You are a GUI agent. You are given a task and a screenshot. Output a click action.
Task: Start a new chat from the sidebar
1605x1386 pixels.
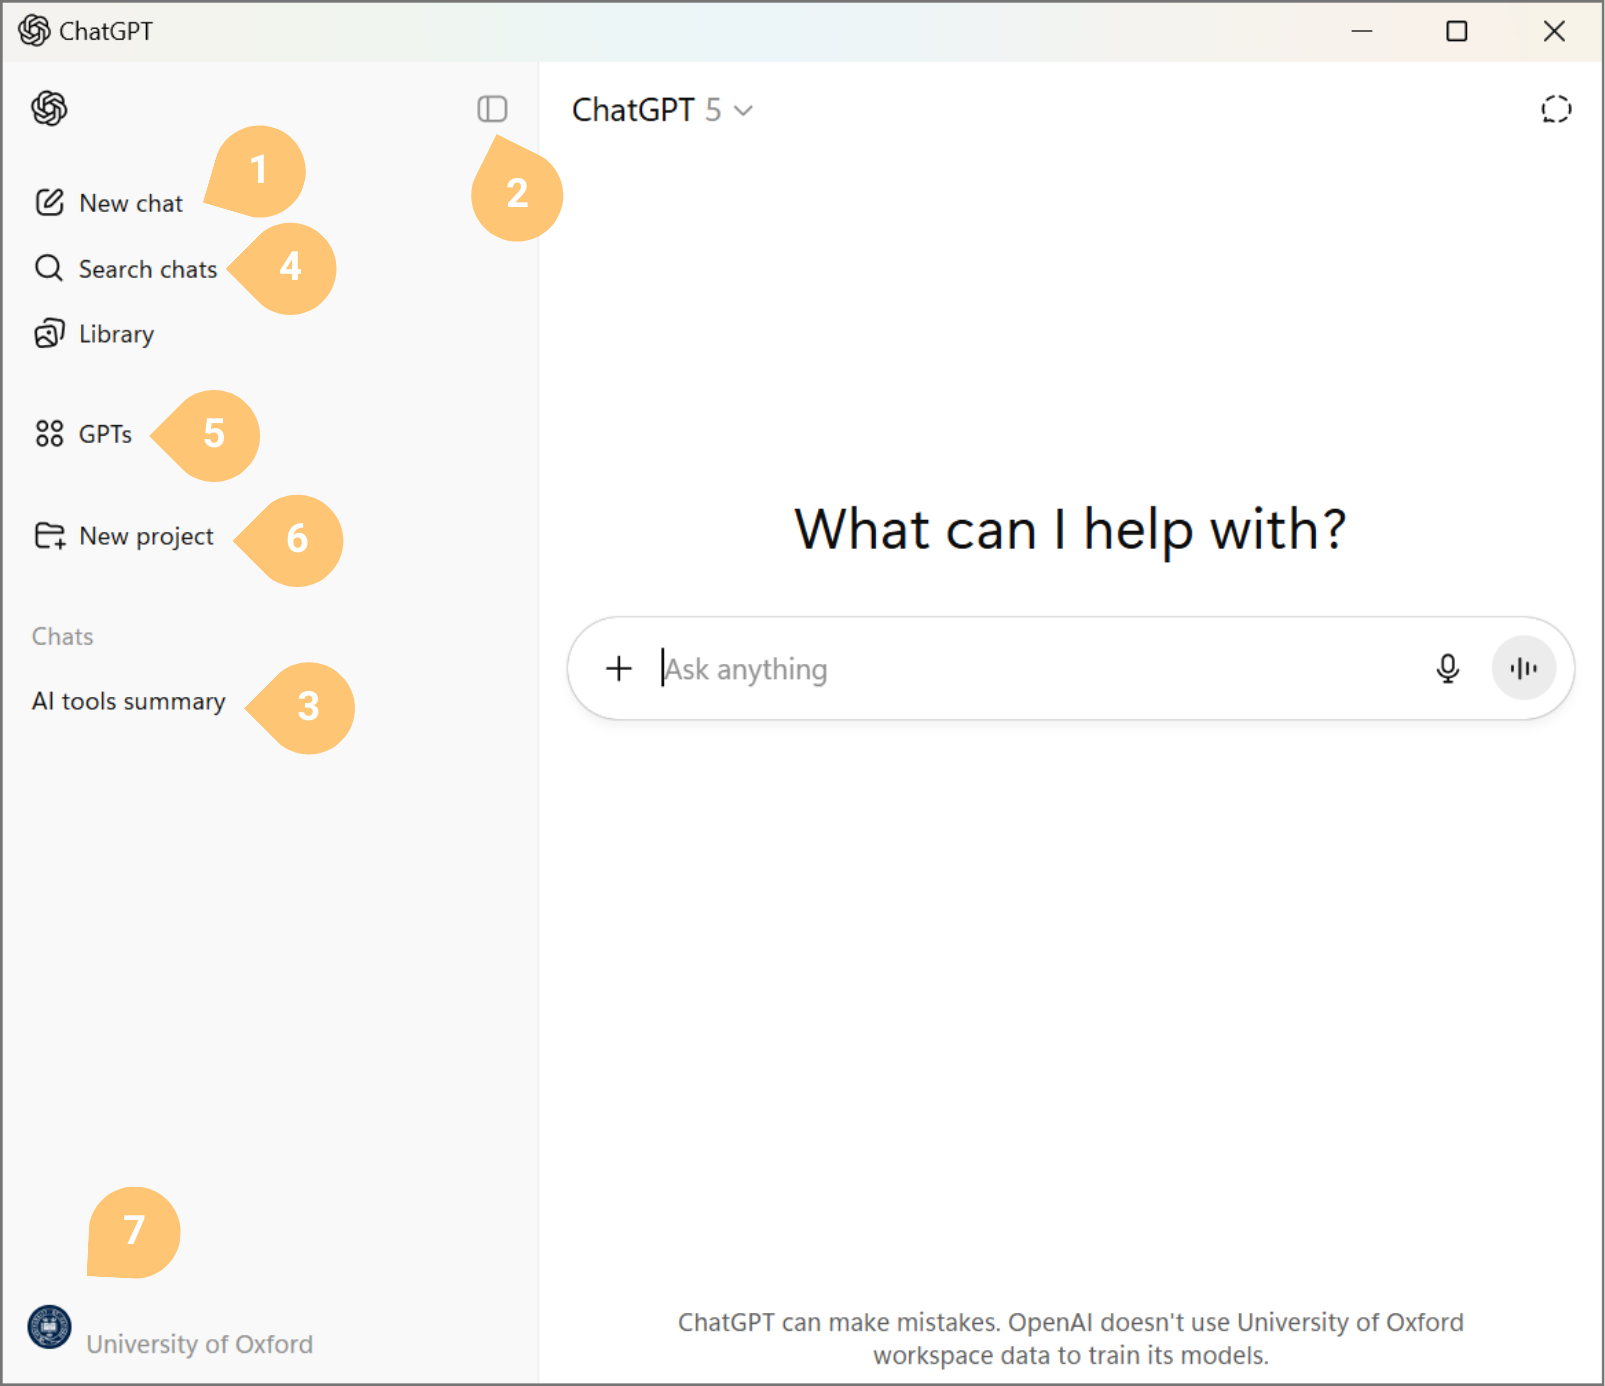point(109,203)
